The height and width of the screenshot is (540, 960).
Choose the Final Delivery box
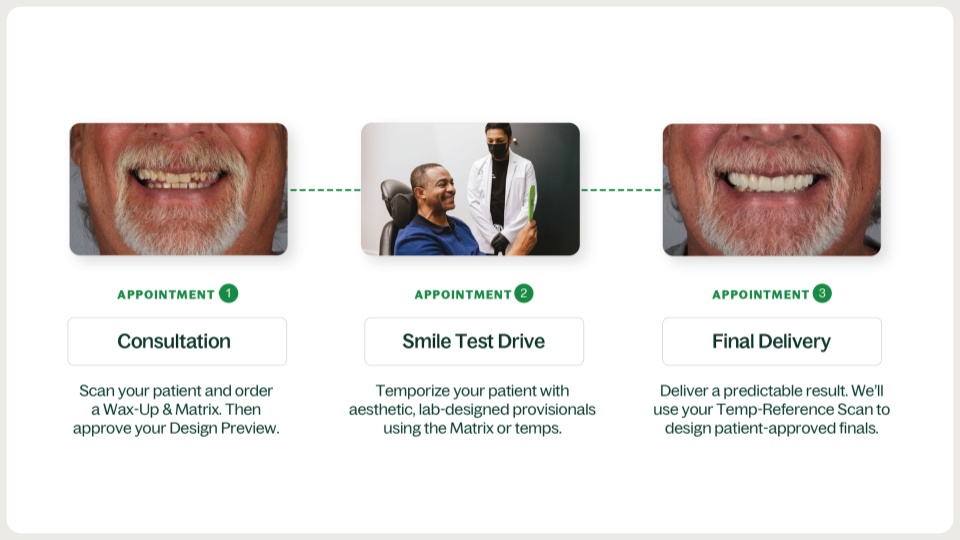click(771, 342)
